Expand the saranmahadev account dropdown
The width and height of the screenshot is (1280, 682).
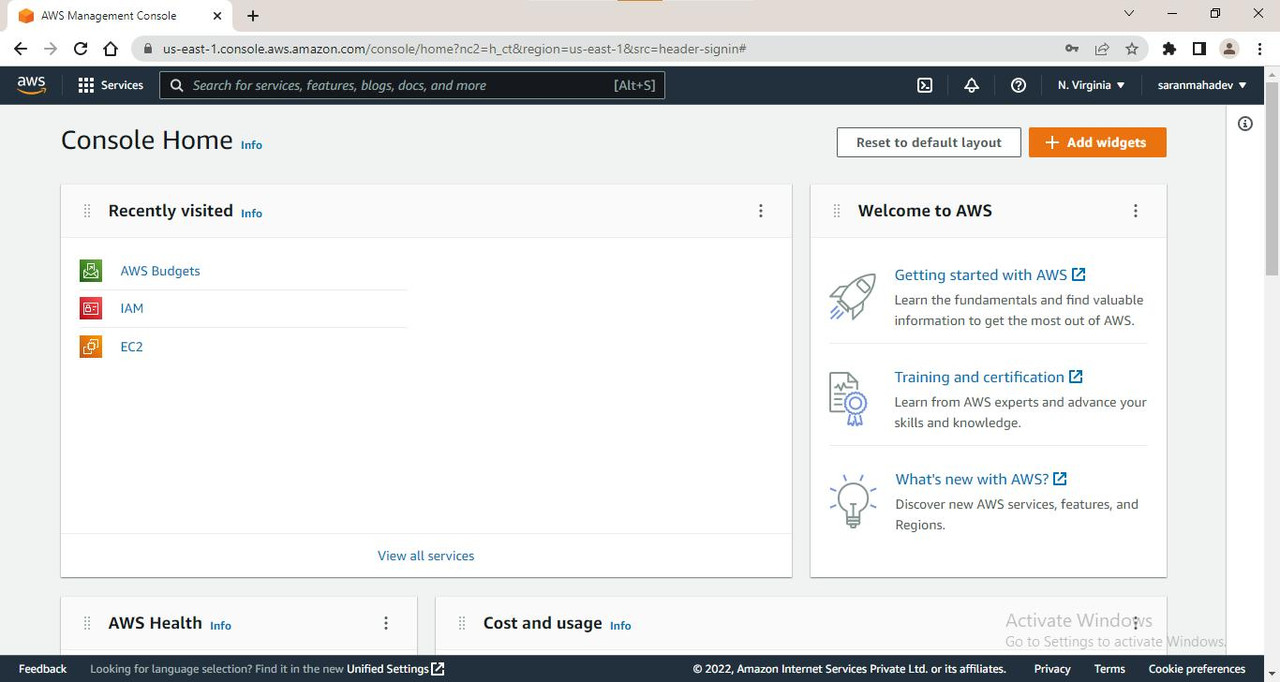[1202, 85]
